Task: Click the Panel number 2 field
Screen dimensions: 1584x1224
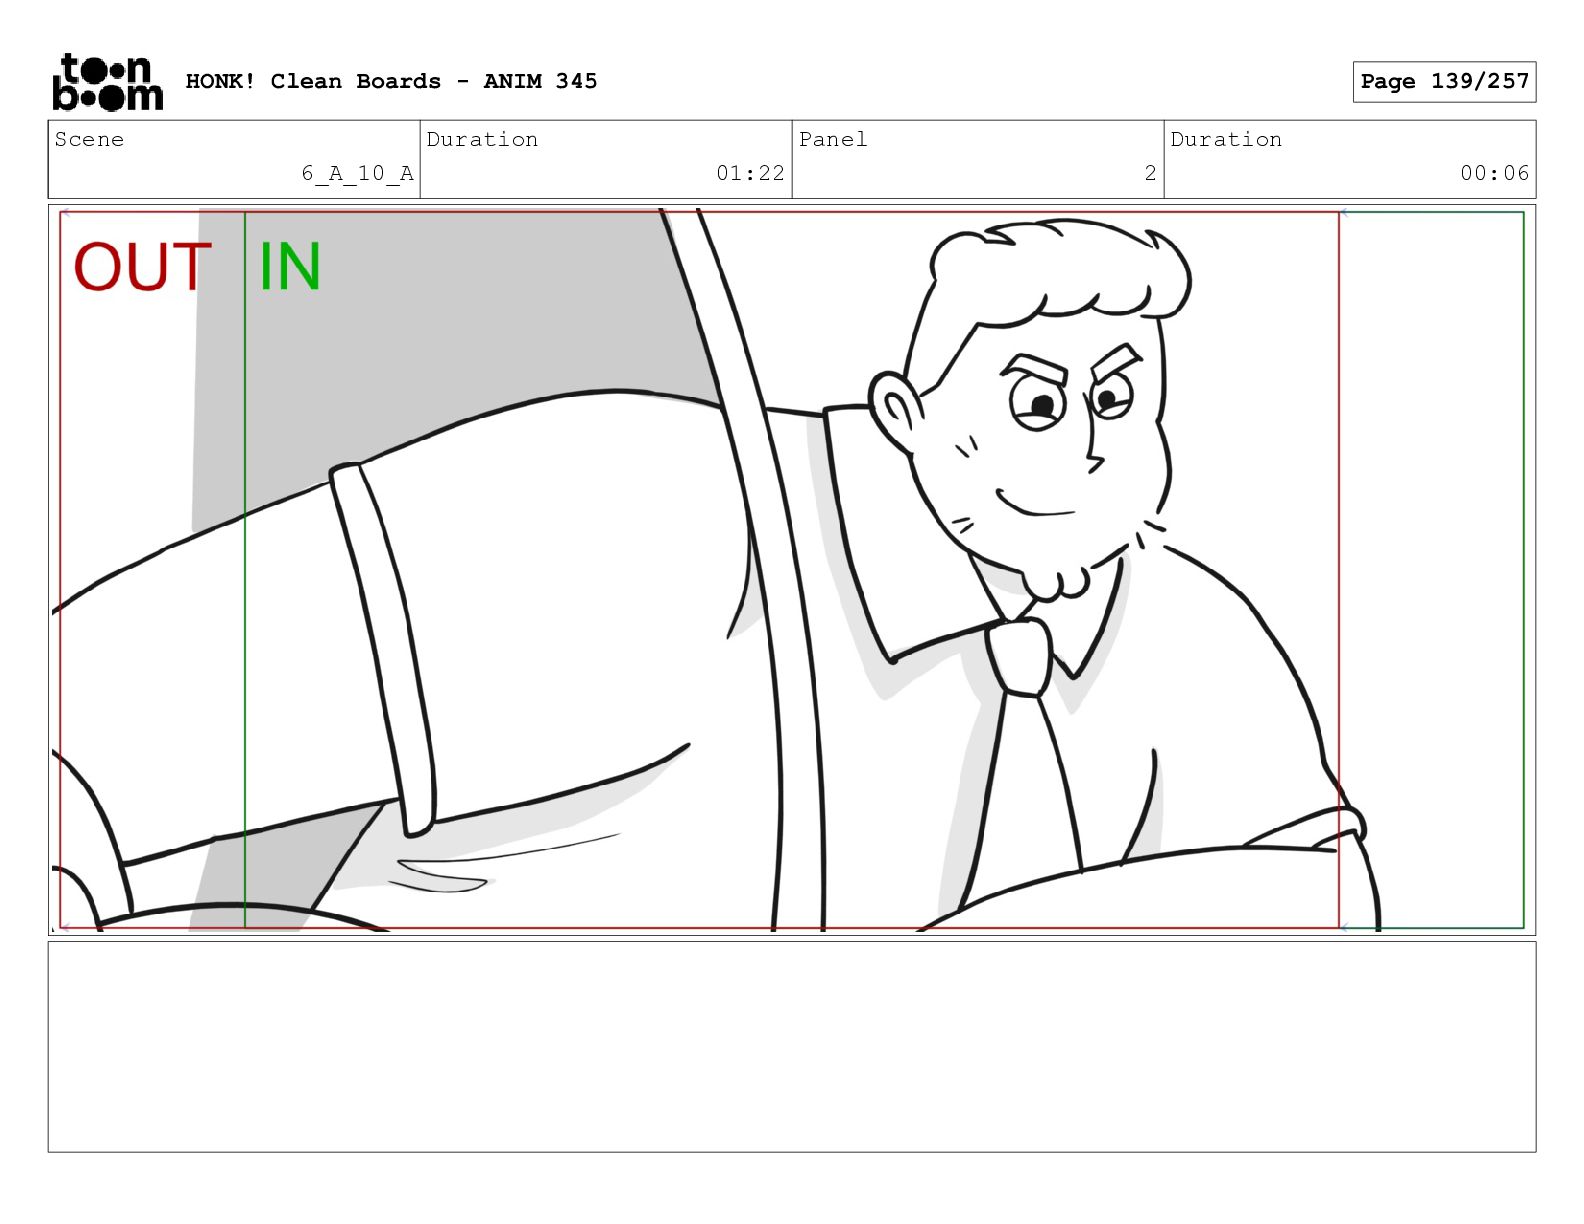Action: click(1150, 173)
